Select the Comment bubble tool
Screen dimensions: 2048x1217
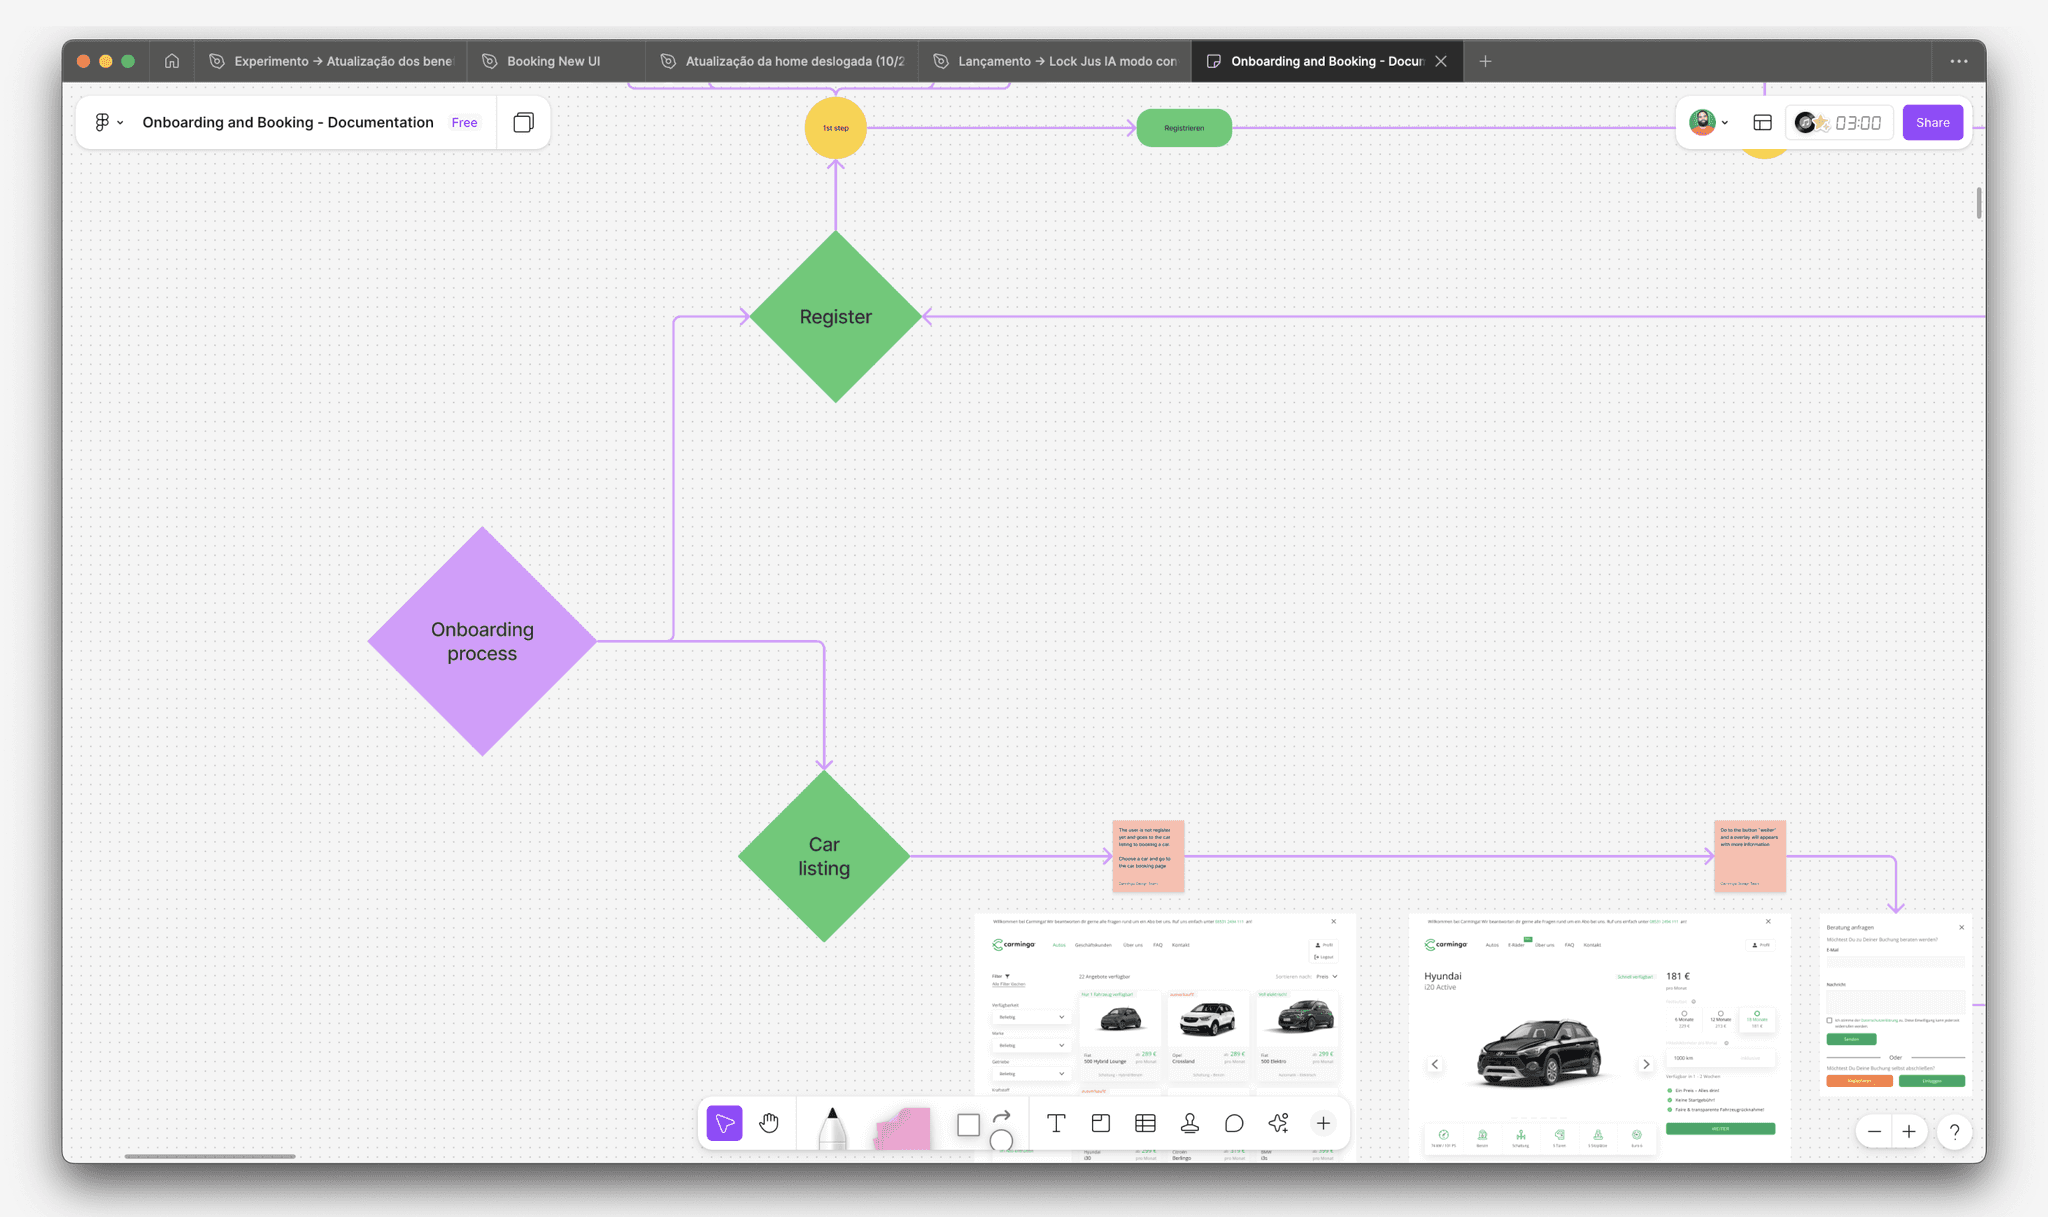[1234, 1123]
